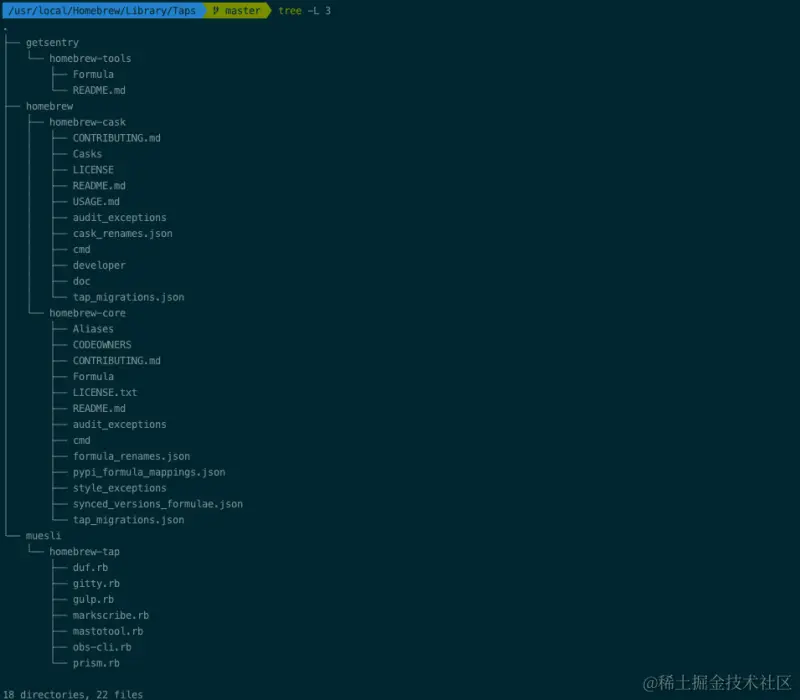
Task: Select the muesli directory name
Action: 43,536
